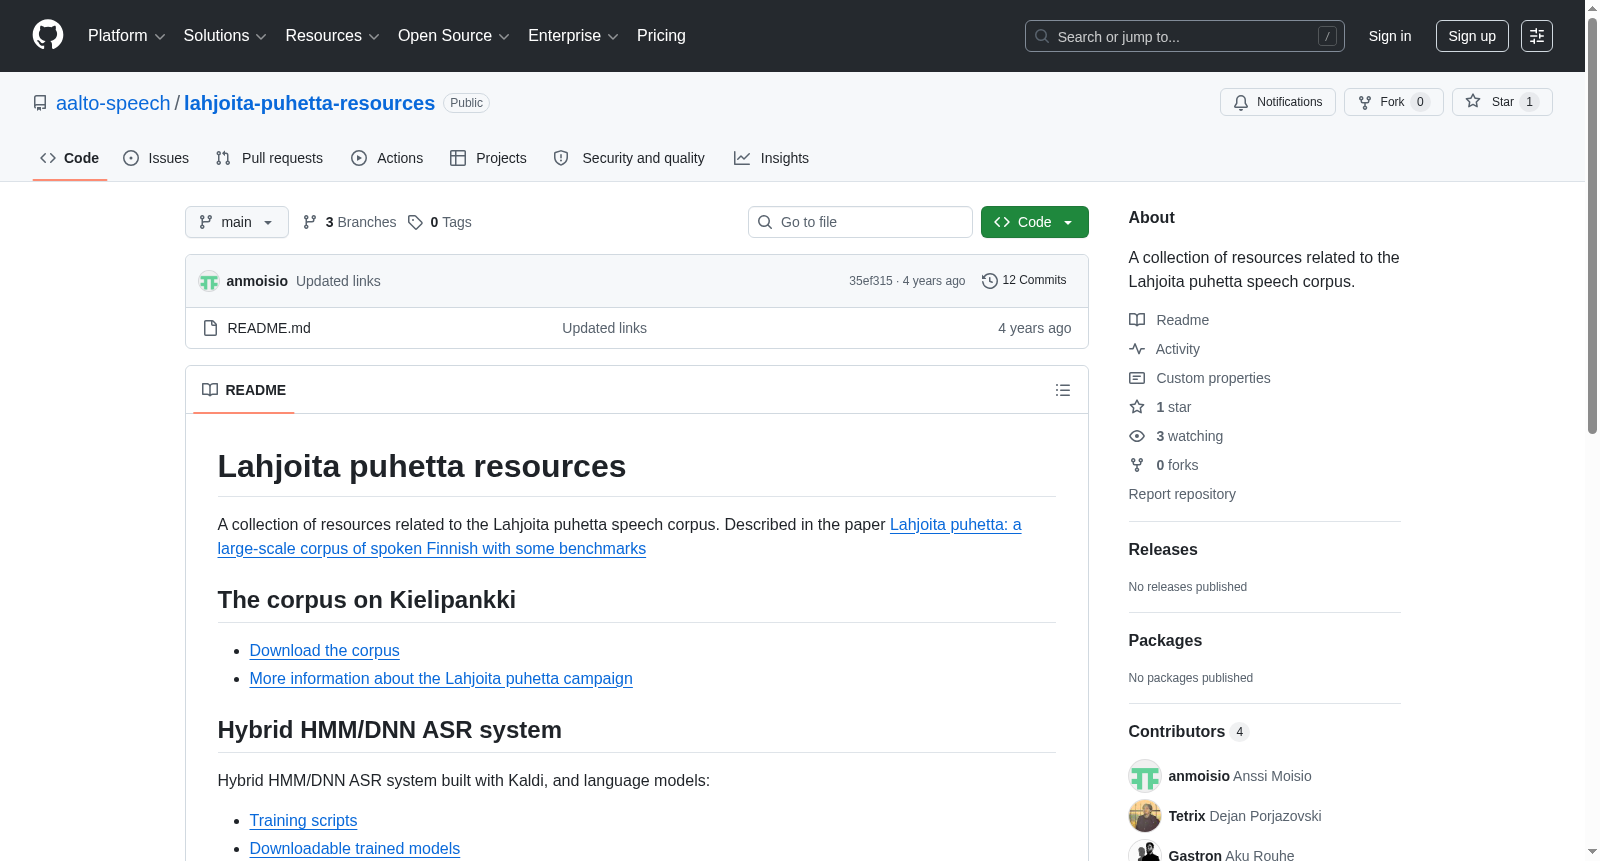Open Custom properties in About

[x=1200, y=378]
